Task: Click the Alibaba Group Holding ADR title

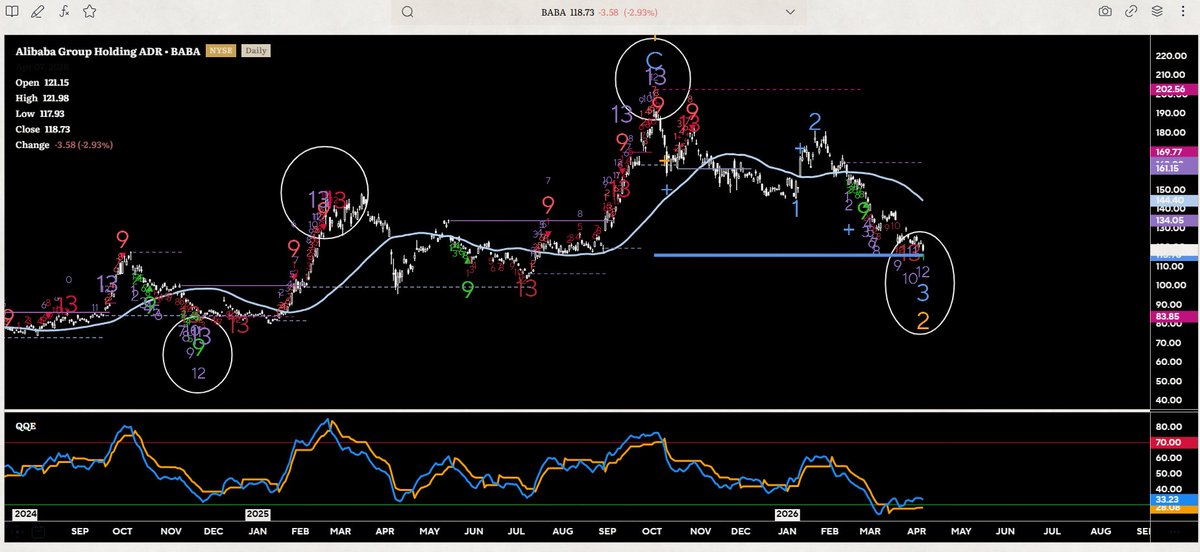Action: tap(108, 50)
